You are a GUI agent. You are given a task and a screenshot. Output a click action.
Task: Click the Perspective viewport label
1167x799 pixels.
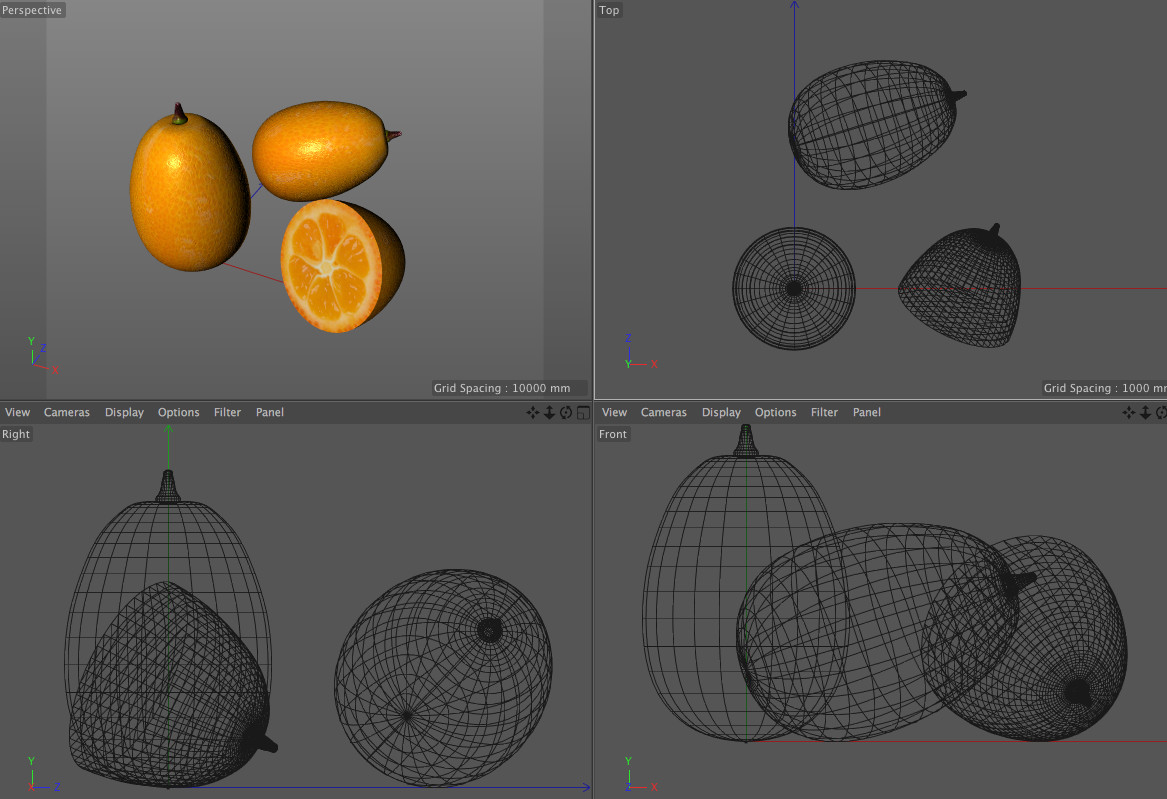click(x=32, y=10)
